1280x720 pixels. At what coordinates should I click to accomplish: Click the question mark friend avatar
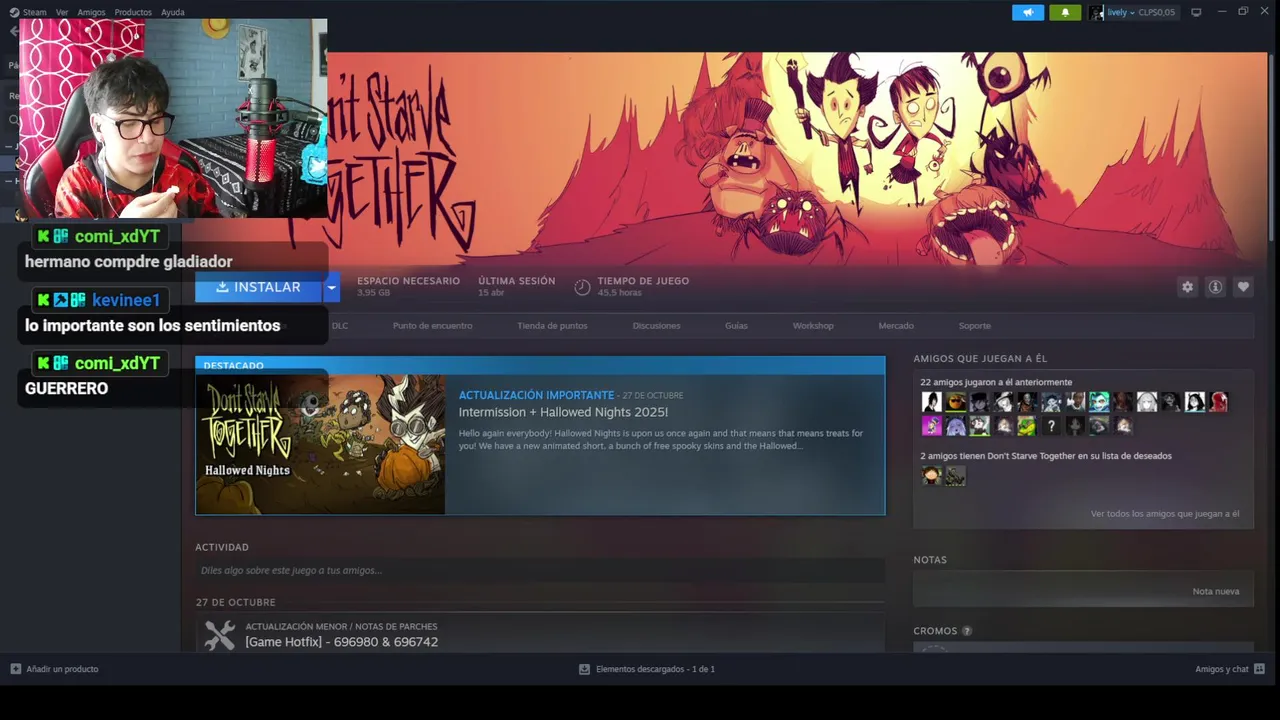point(1051,426)
